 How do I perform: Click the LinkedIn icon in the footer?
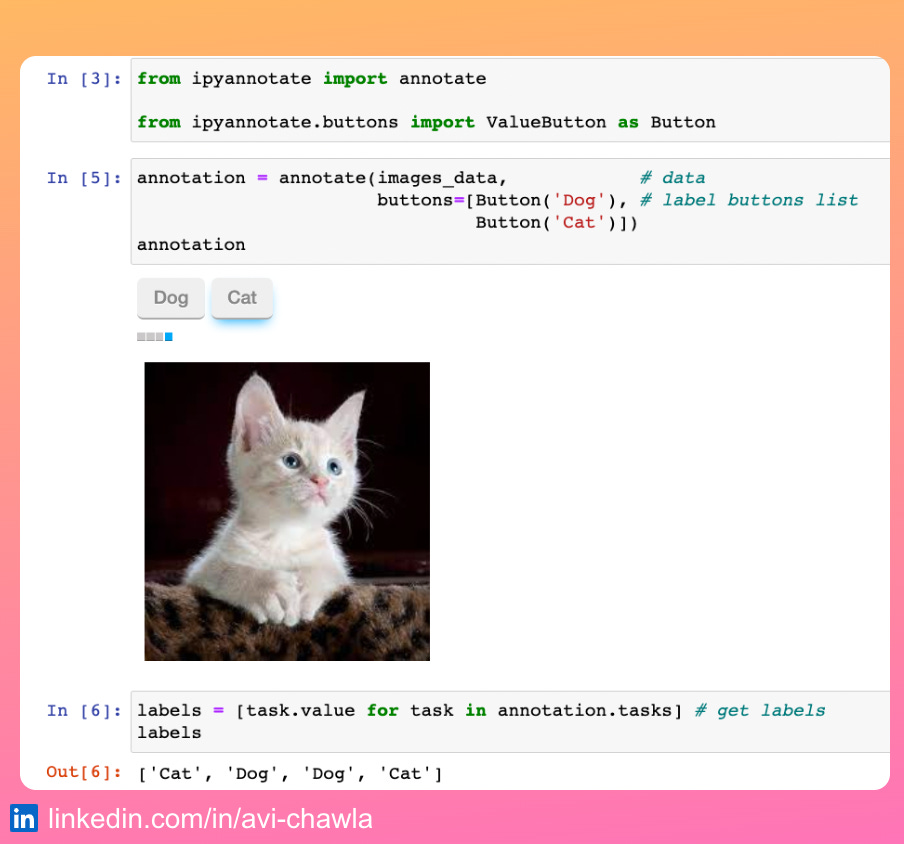pos(23,818)
